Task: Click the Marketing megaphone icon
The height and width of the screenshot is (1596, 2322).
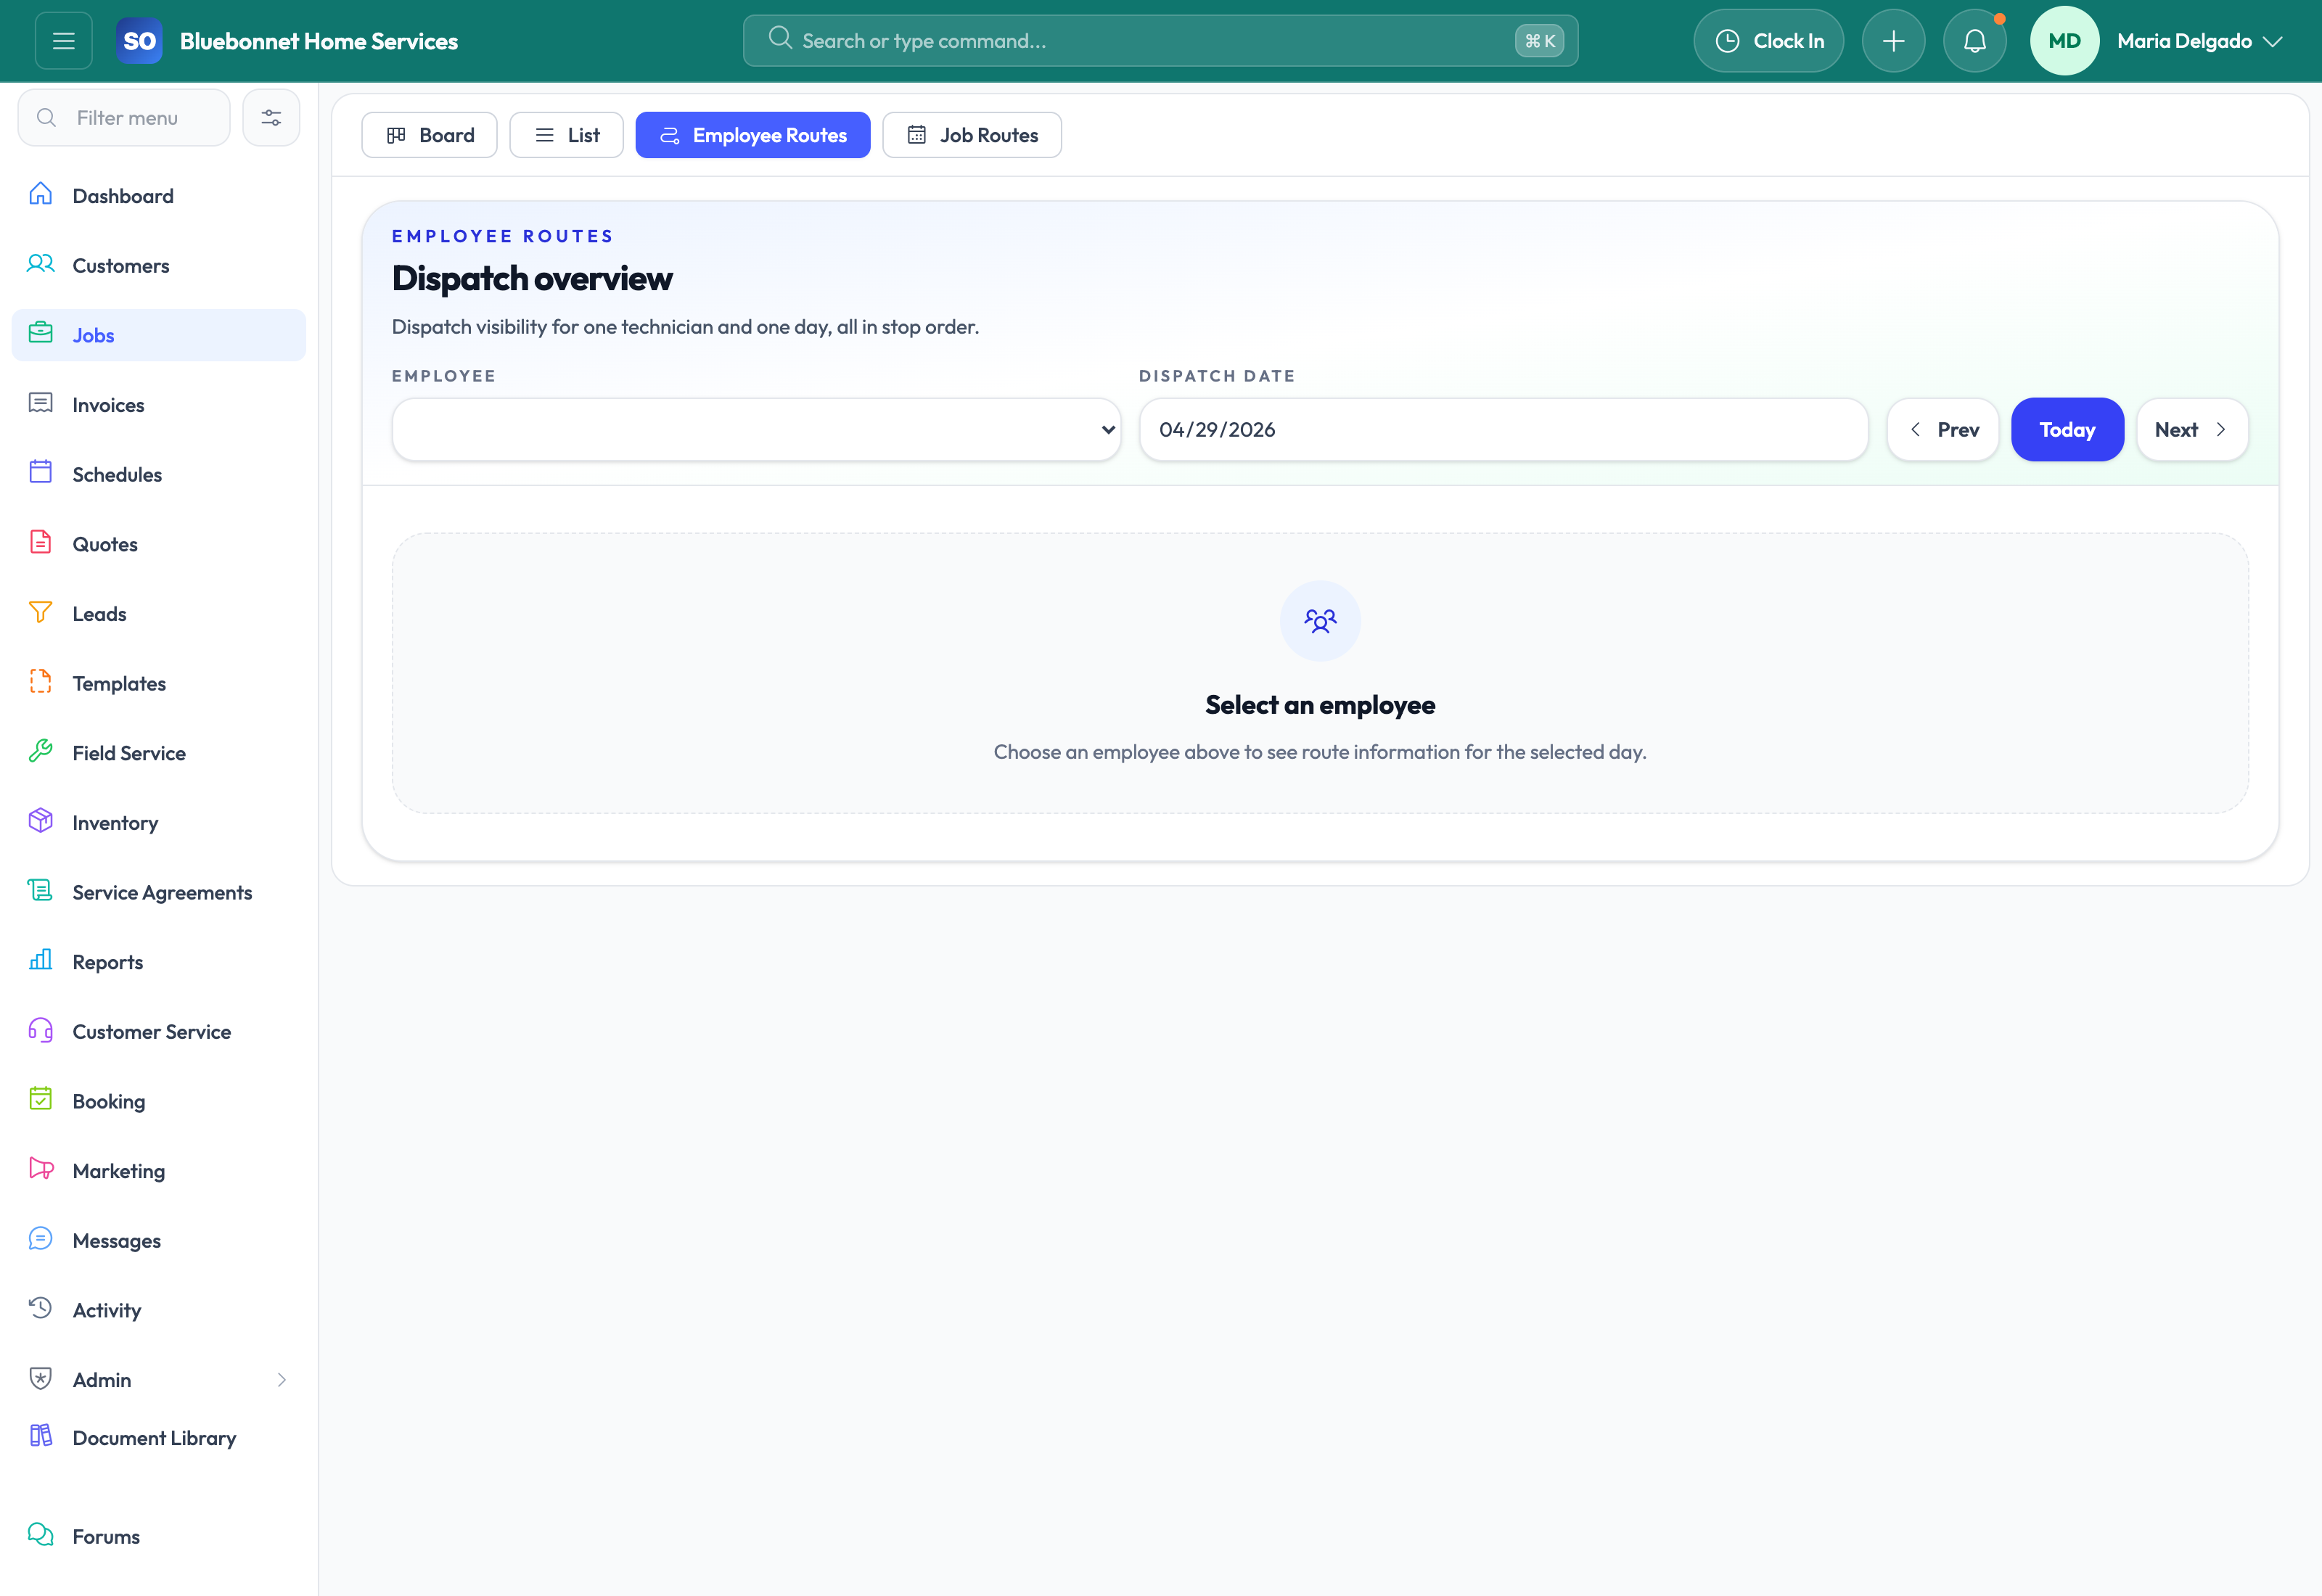Action: coord(41,1169)
